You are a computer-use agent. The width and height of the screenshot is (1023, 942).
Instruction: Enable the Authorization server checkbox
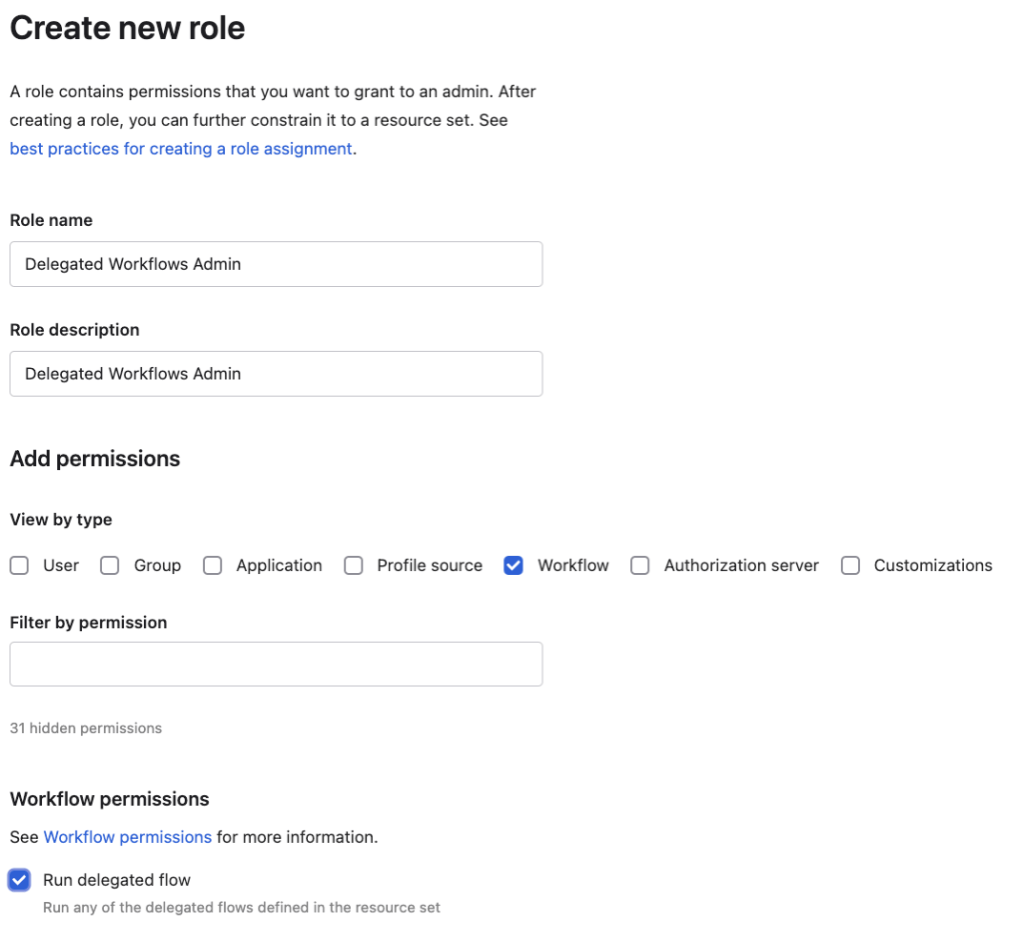pos(639,565)
